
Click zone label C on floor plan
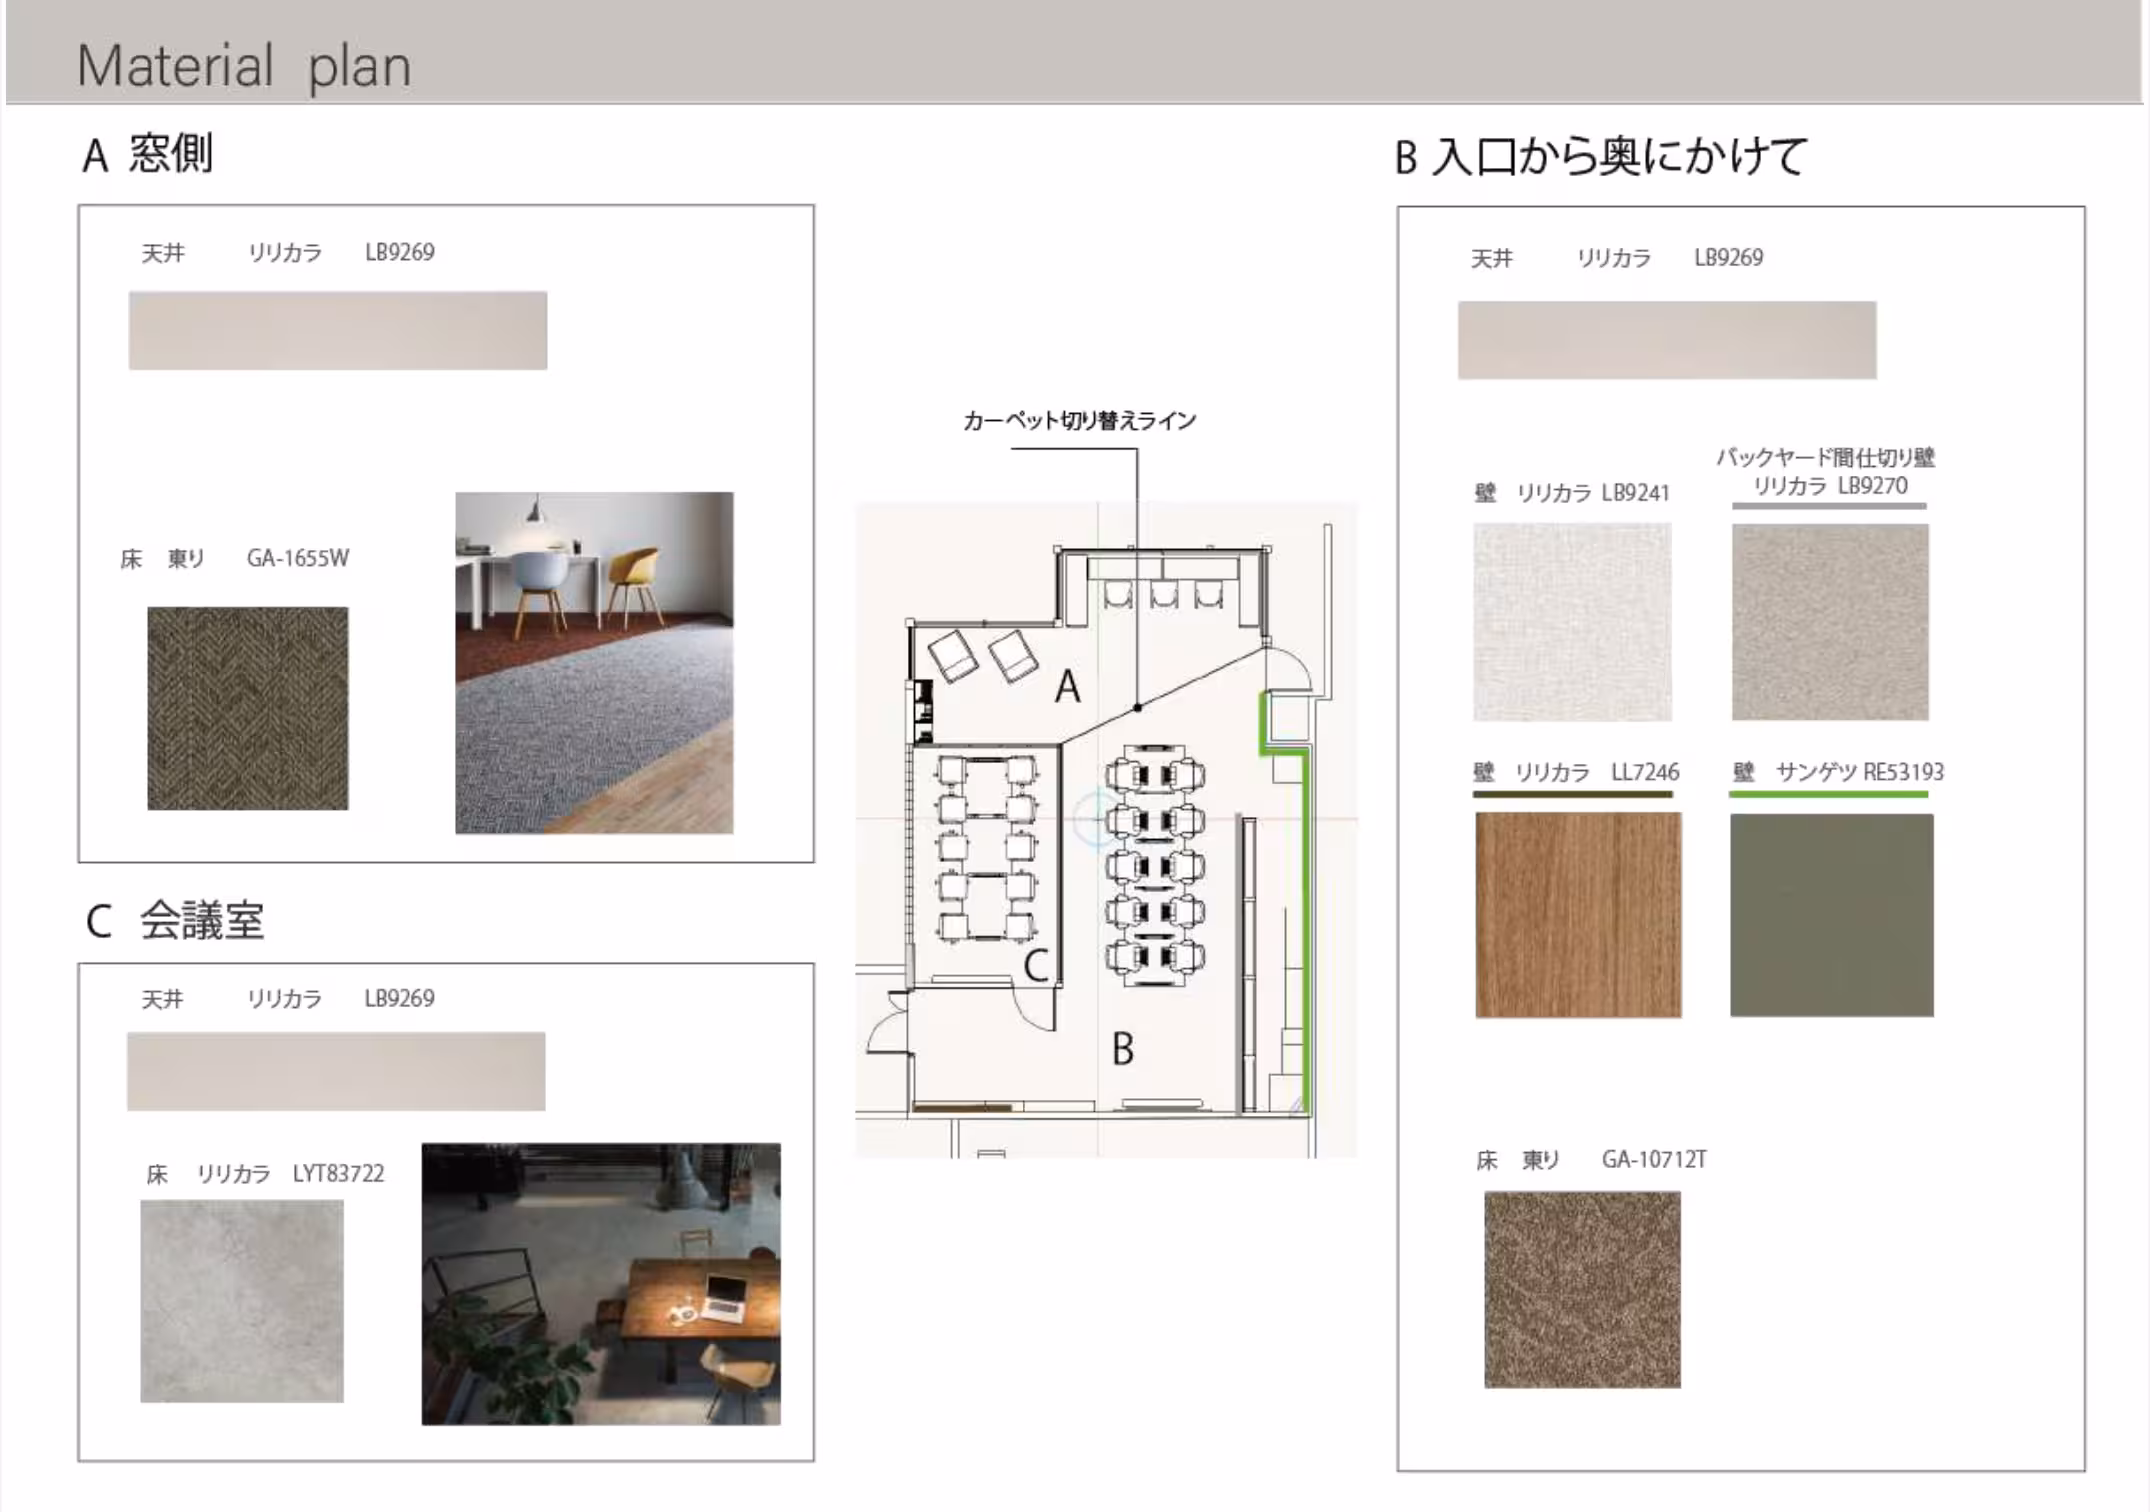[x=1036, y=966]
